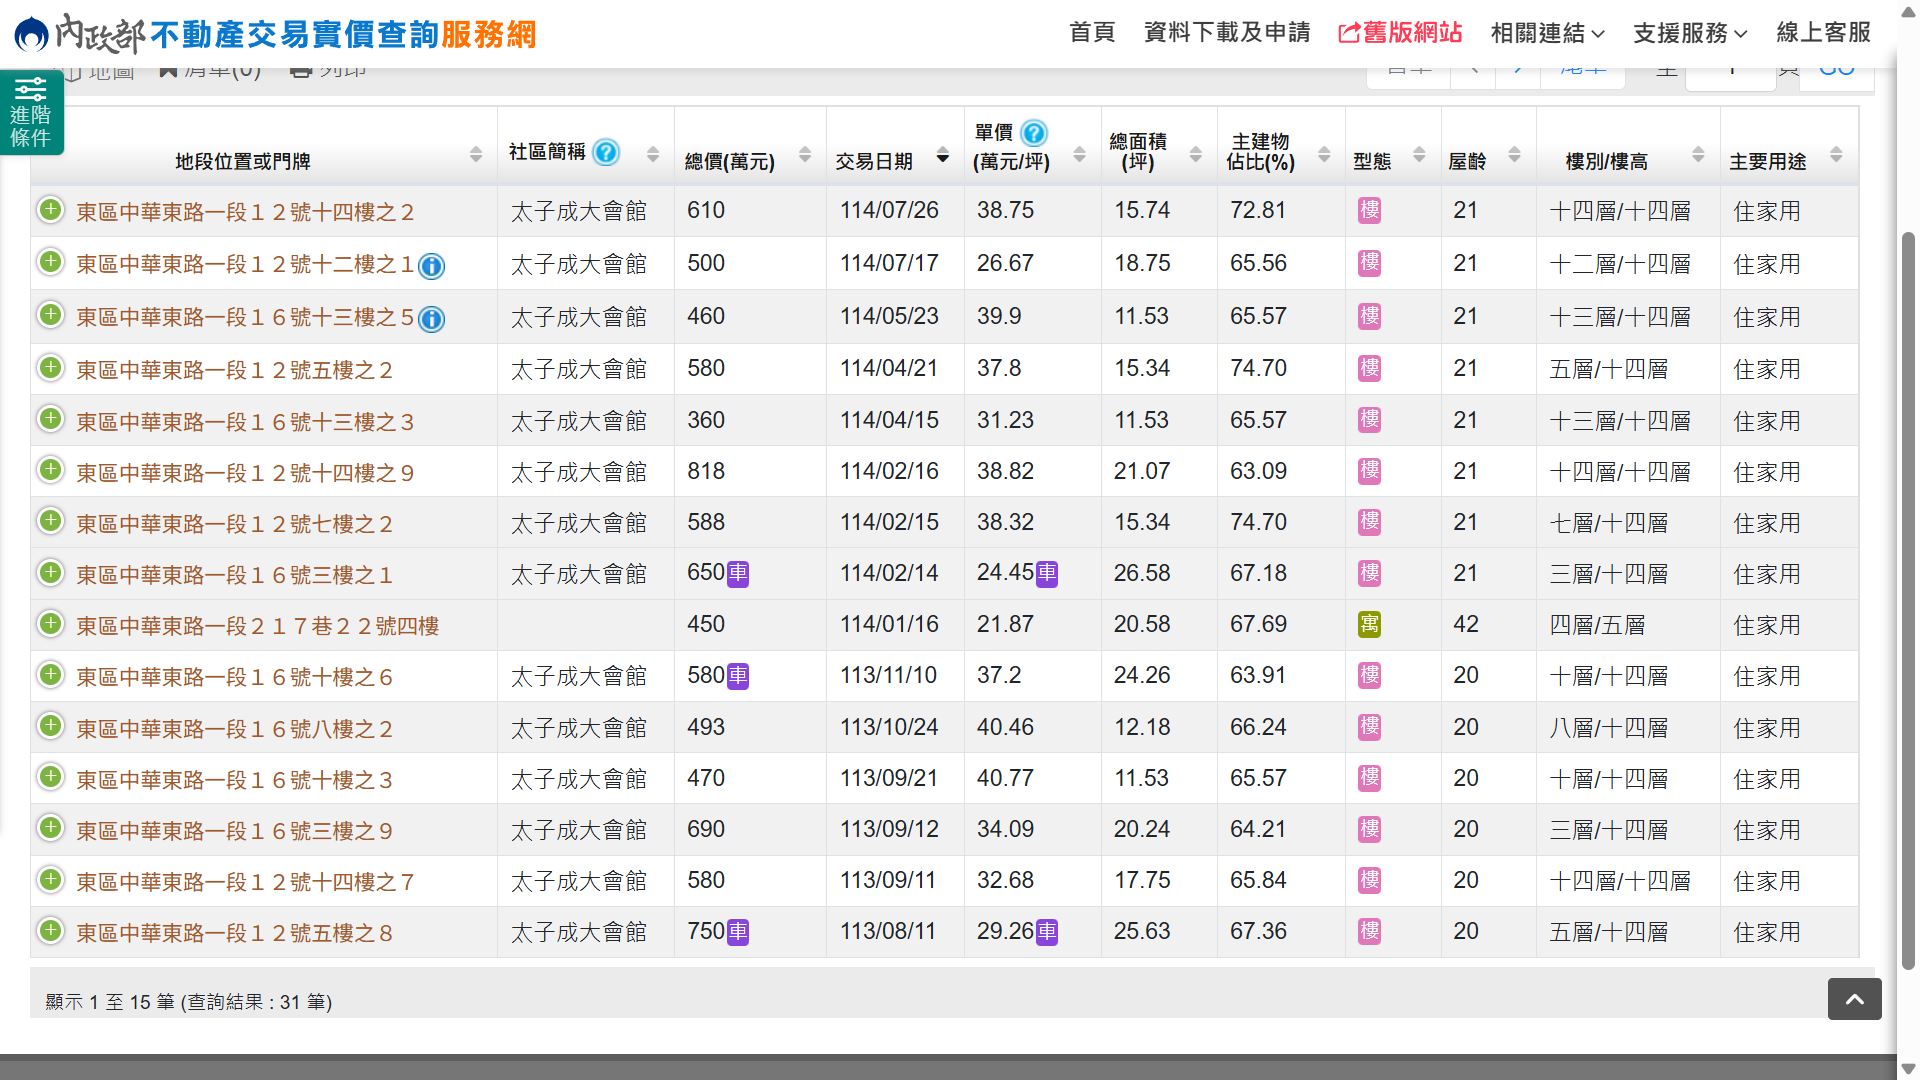Open address link 東區中華東路一段12號五樓之8
This screenshot has width=1920, height=1080.
[x=234, y=933]
